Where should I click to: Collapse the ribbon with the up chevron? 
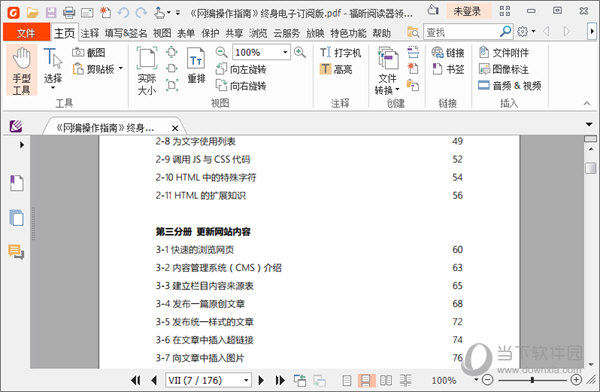[x=587, y=103]
